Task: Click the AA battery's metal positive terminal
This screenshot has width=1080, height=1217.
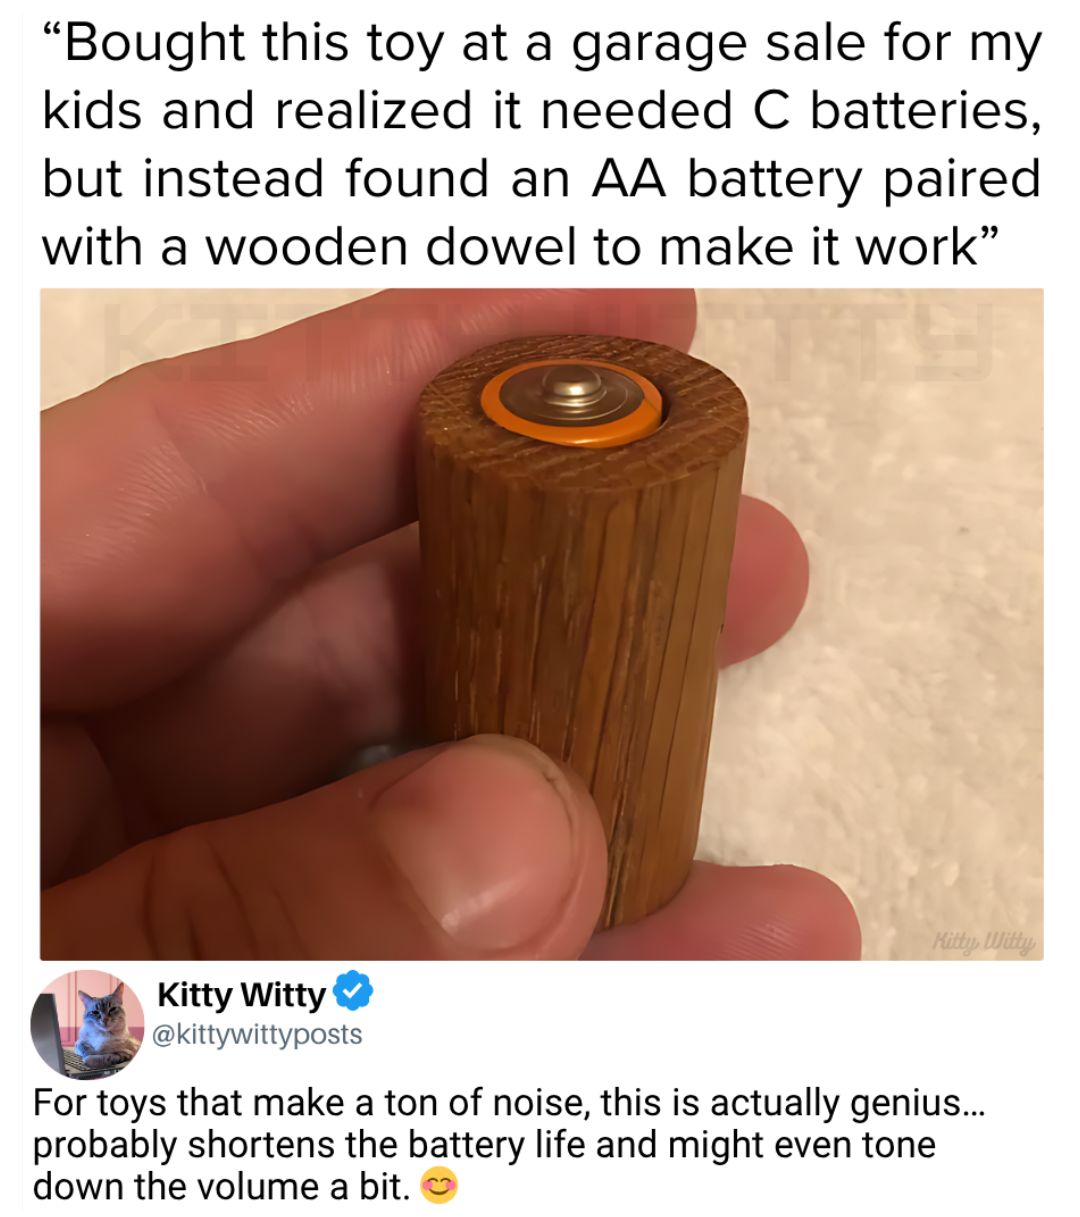Action: 572,392
